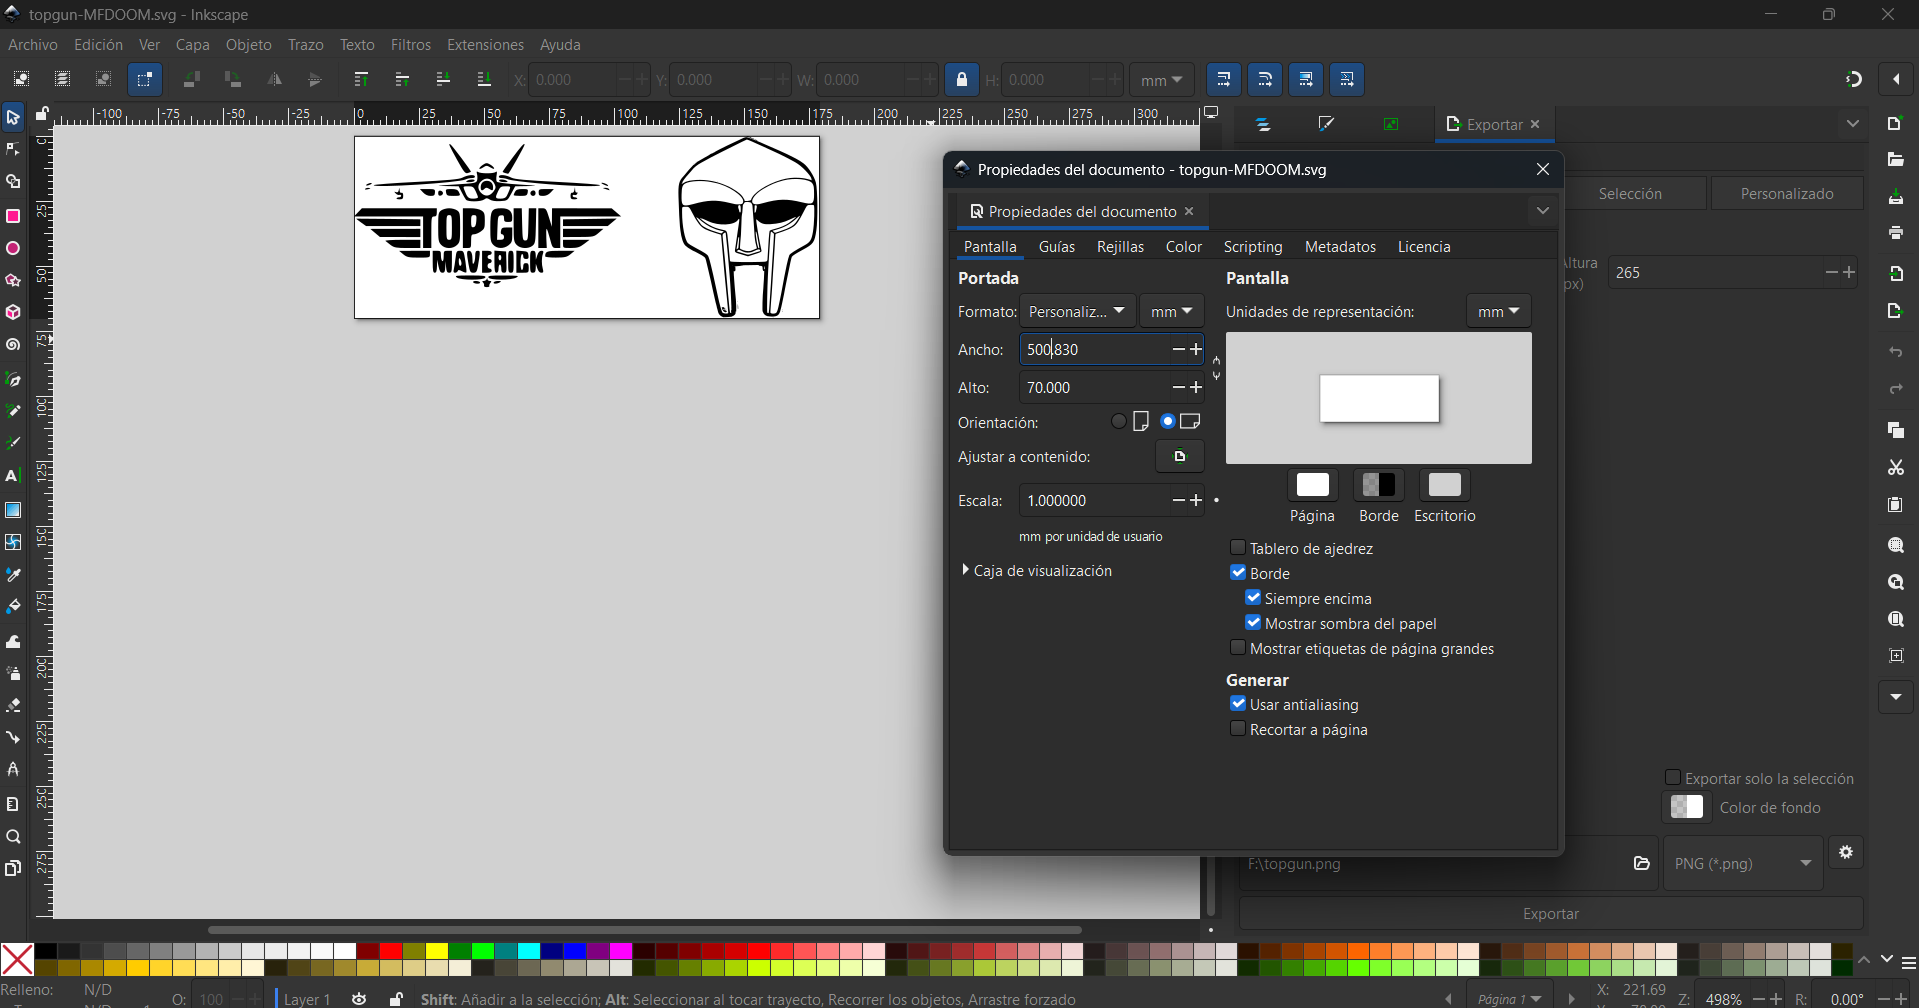Increase the Escala value with plus
This screenshot has height=1008, width=1919.
(1196, 500)
